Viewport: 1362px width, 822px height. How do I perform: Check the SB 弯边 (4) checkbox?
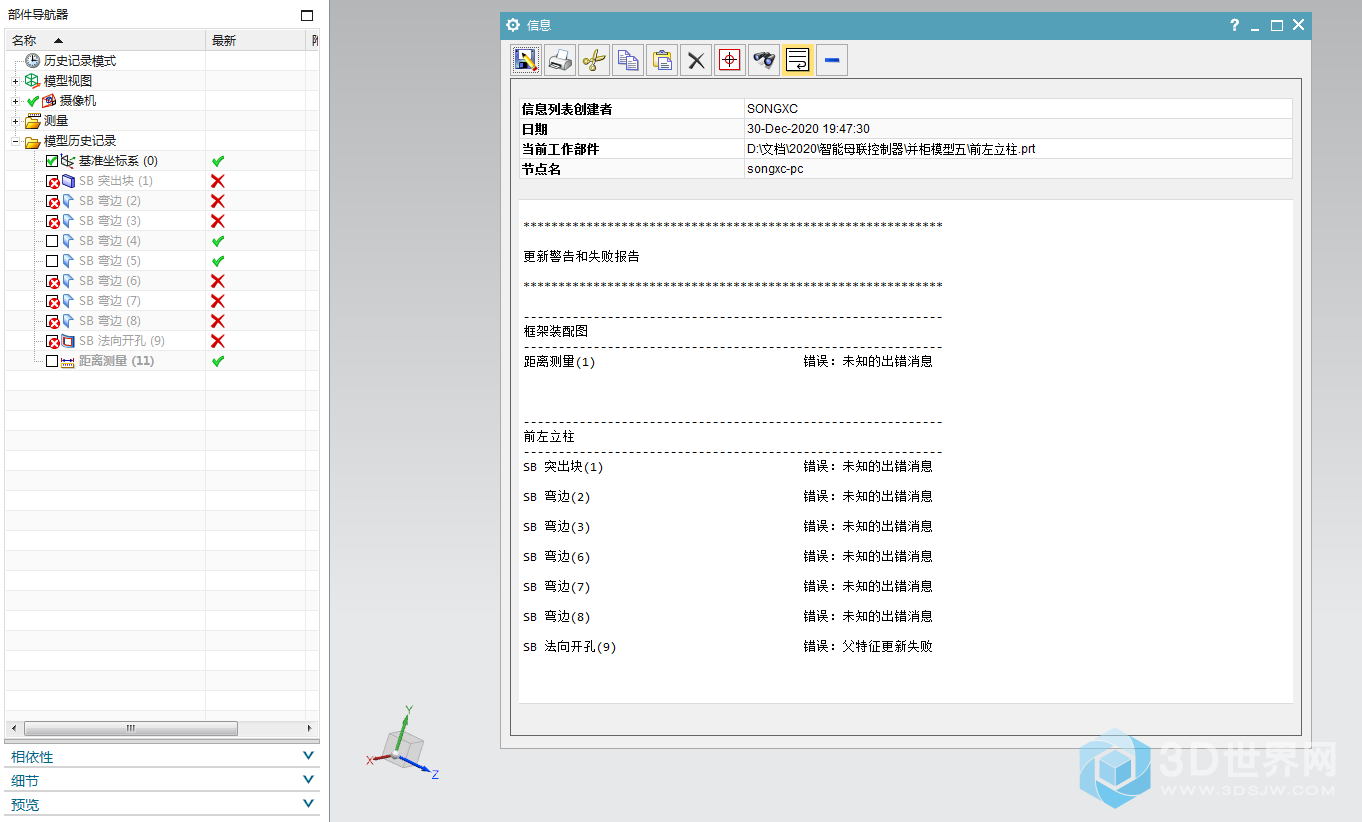click(52, 241)
